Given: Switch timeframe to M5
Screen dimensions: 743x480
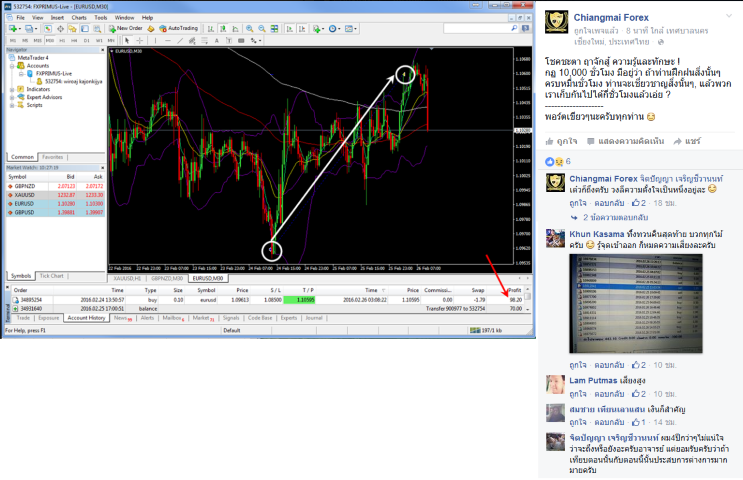Looking at the screenshot, I should (x=25, y=40).
